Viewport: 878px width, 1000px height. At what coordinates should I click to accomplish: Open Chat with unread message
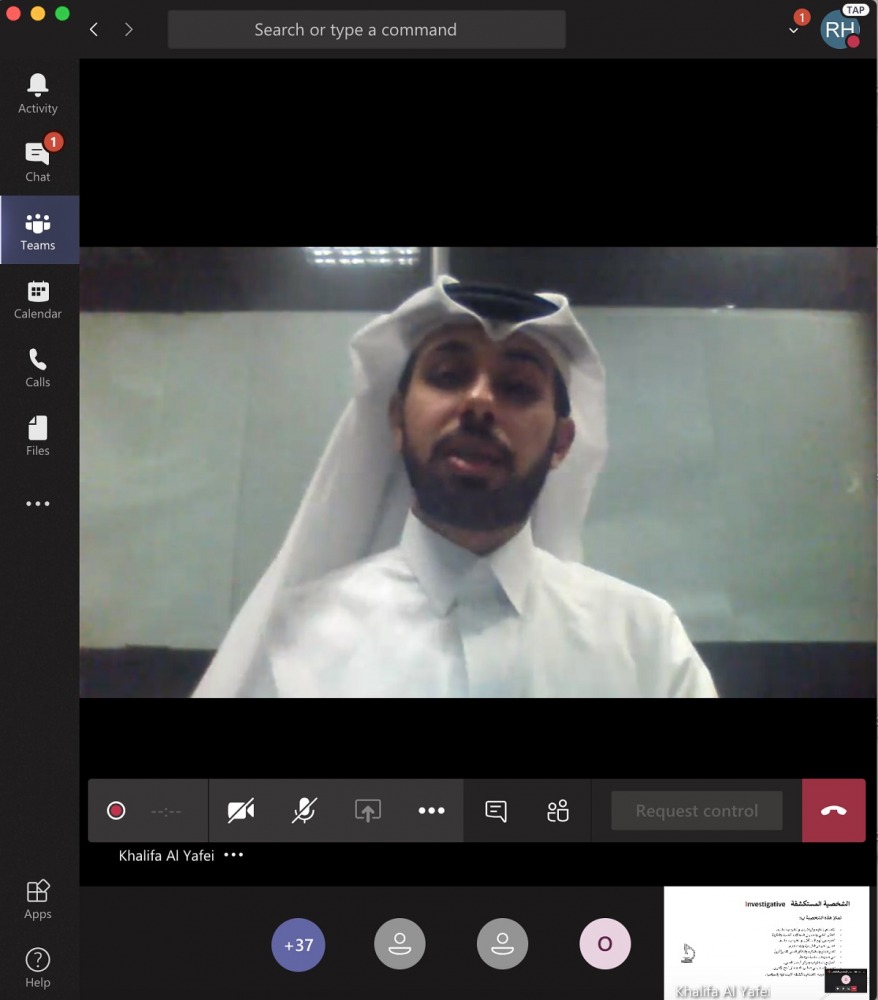point(38,161)
